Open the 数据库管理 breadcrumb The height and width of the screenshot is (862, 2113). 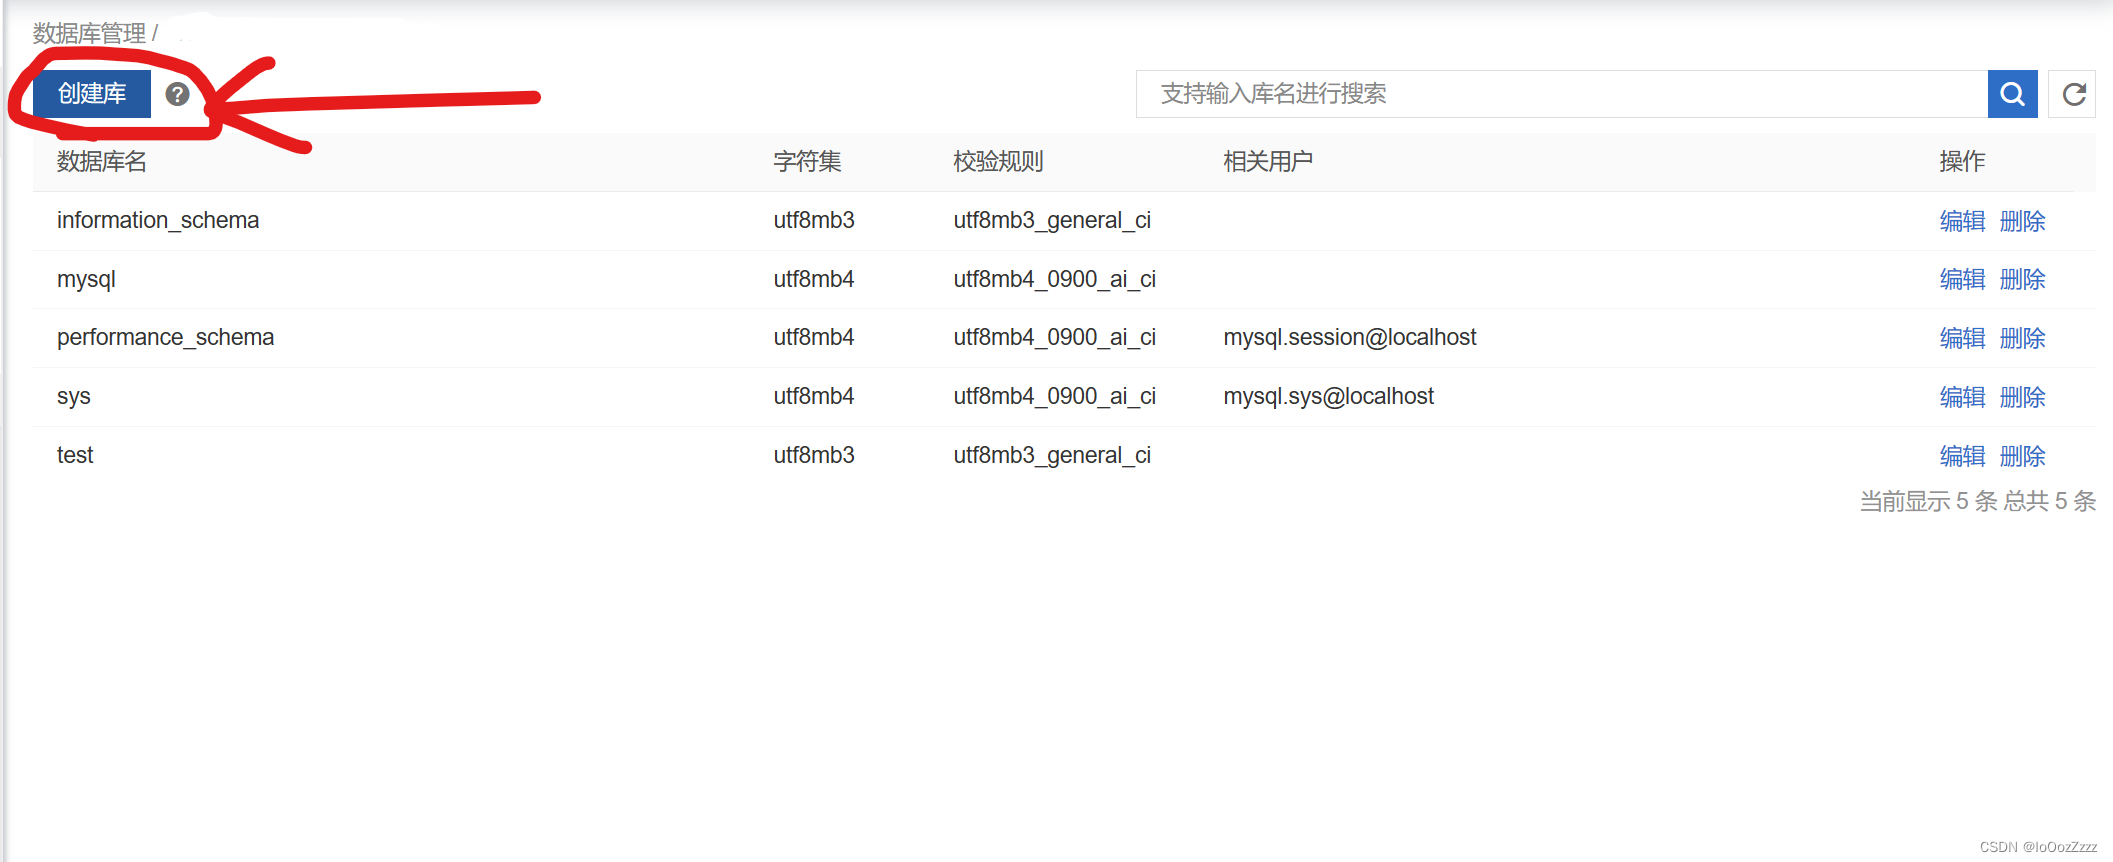coord(89,33)
